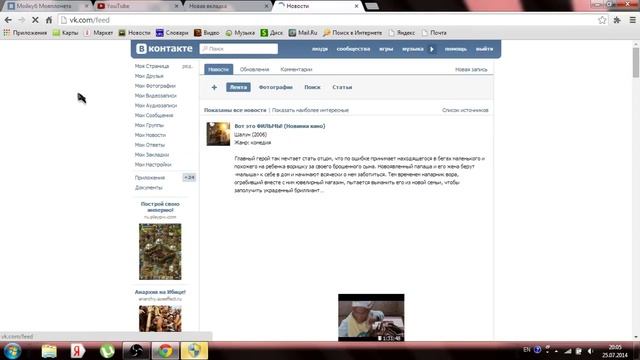Screen dimensions: 640x360
Task: Click ред. next to Моя Страница
Action: 187,66
